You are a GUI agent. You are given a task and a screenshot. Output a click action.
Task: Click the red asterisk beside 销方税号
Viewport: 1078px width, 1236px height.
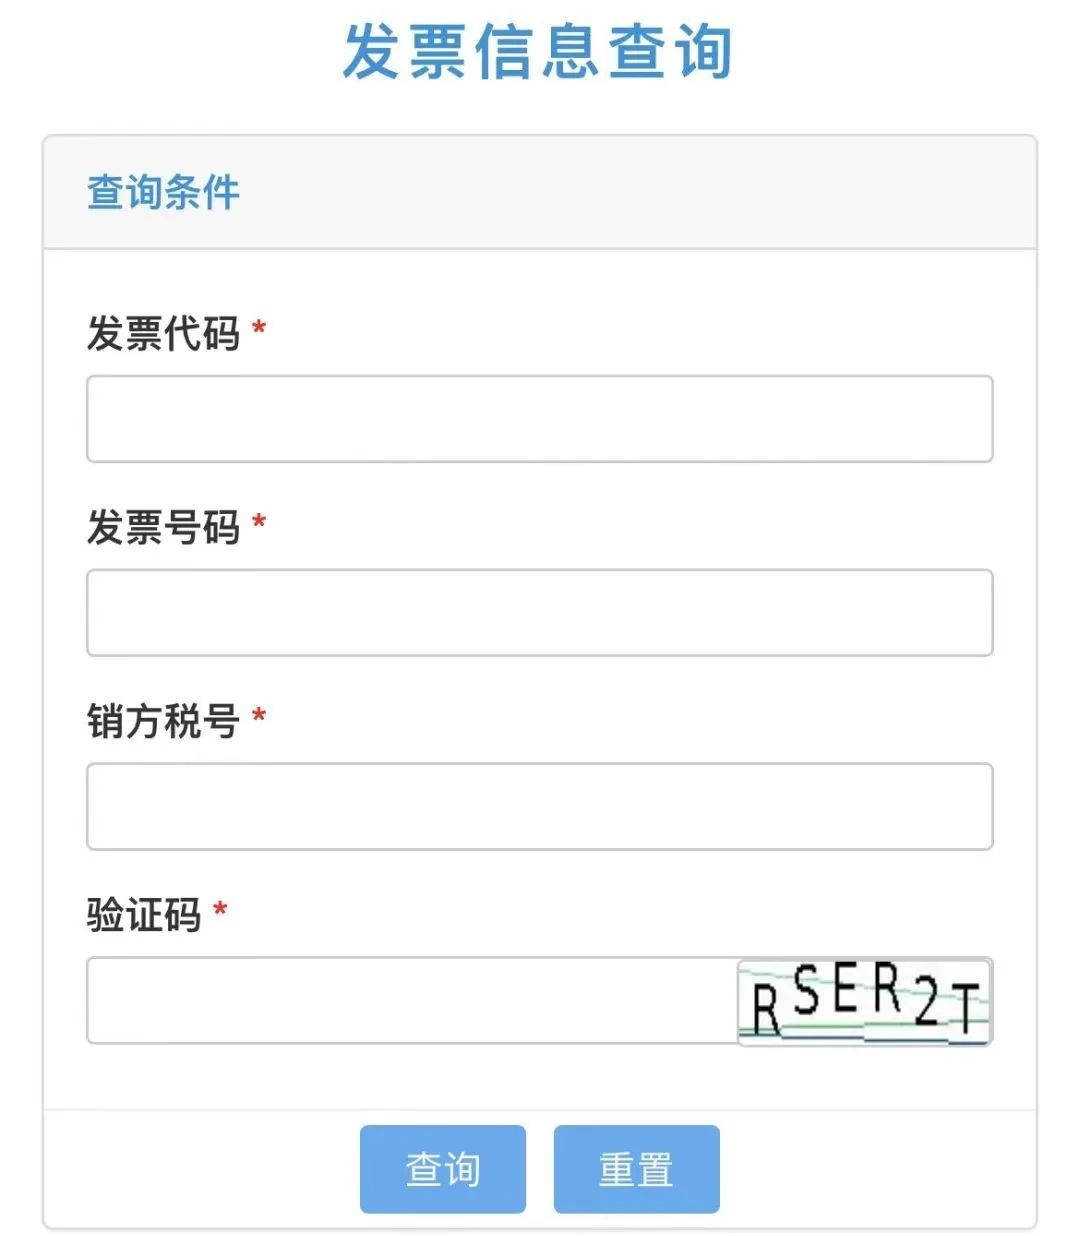[x=259, y=716]
